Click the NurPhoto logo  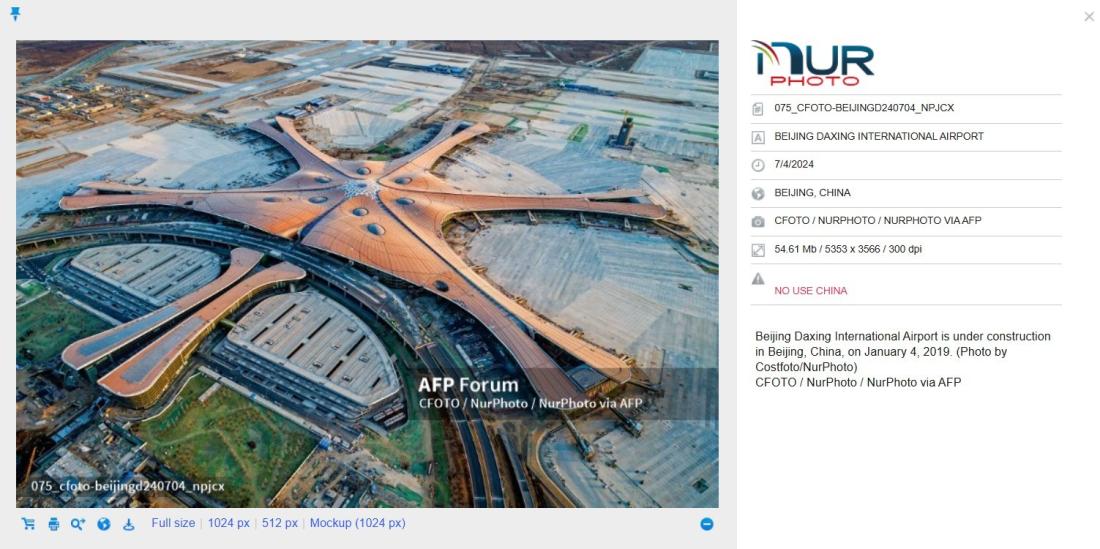click(813, 63)
